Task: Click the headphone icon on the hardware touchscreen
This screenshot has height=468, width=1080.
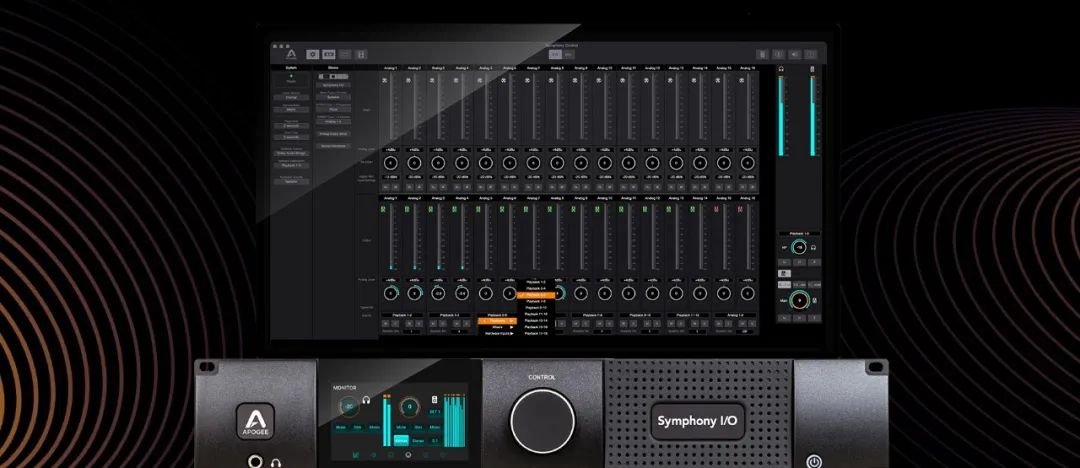Action: pyautogui.click(x=367, y=401)
